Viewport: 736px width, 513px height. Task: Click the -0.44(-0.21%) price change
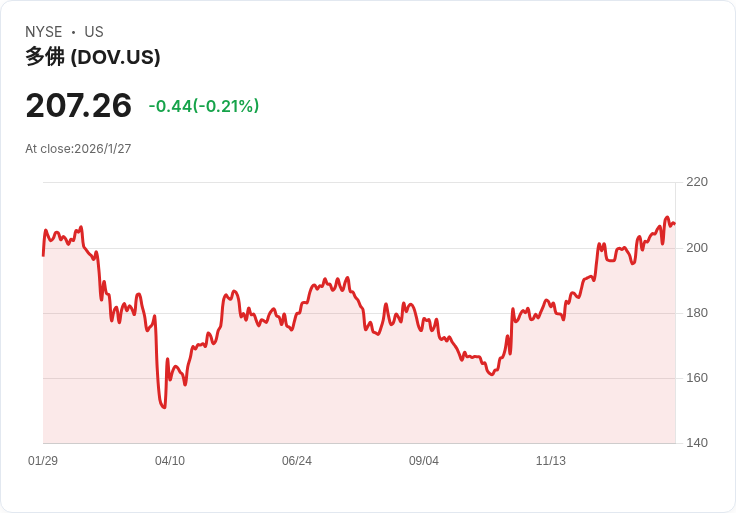204,106
